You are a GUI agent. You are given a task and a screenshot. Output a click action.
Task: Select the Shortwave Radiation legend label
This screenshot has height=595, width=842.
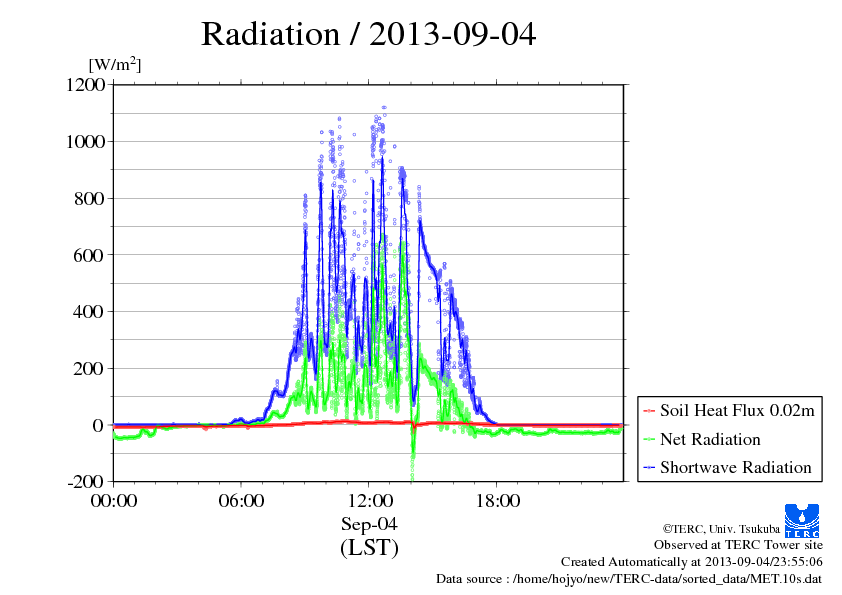735,467
